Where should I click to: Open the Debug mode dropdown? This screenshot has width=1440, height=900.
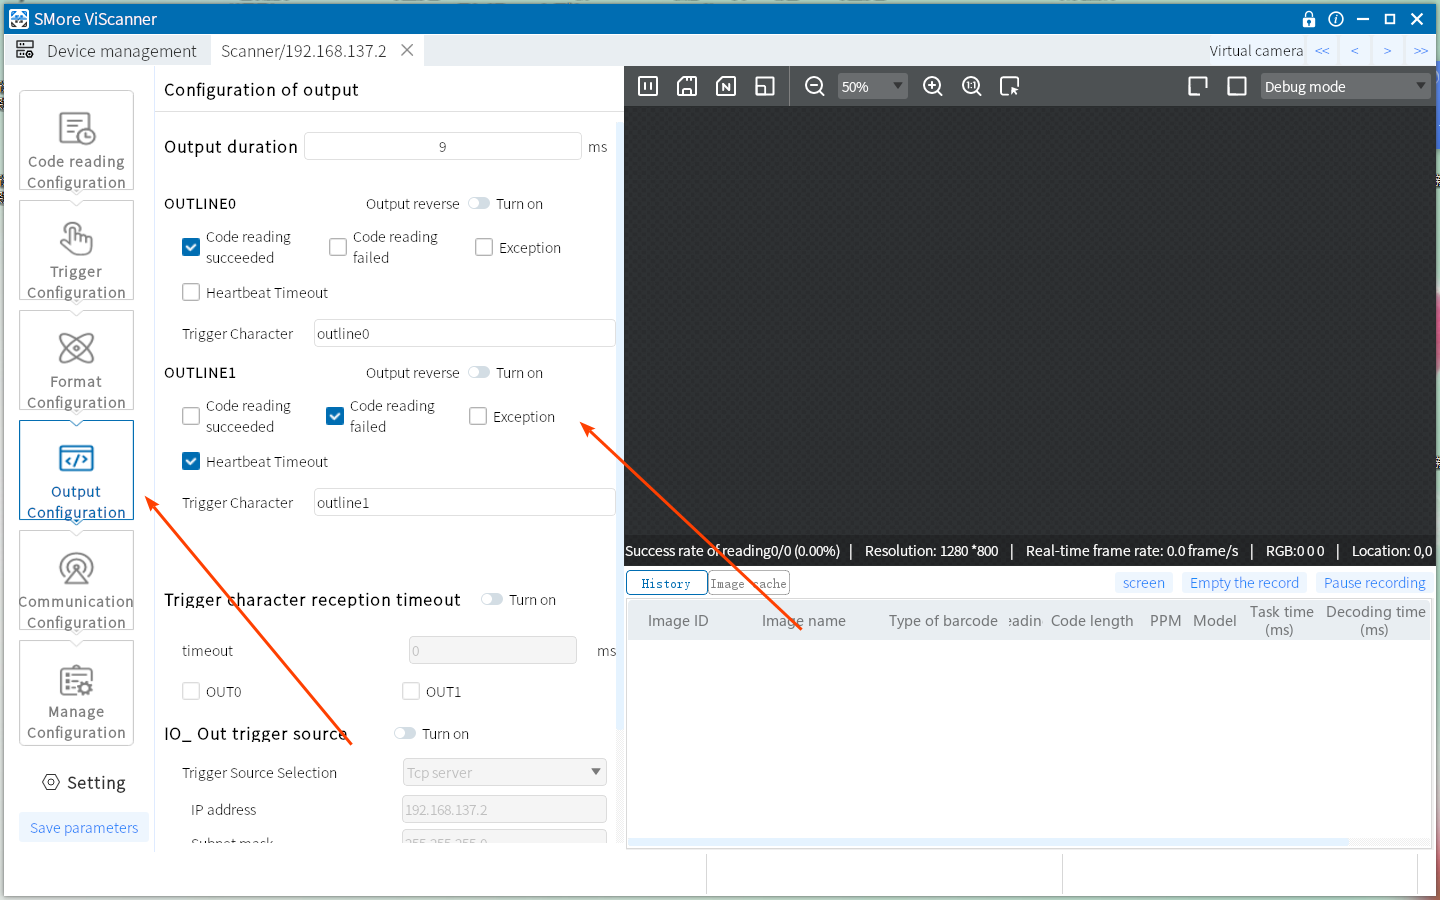[x=1345, y=86]
